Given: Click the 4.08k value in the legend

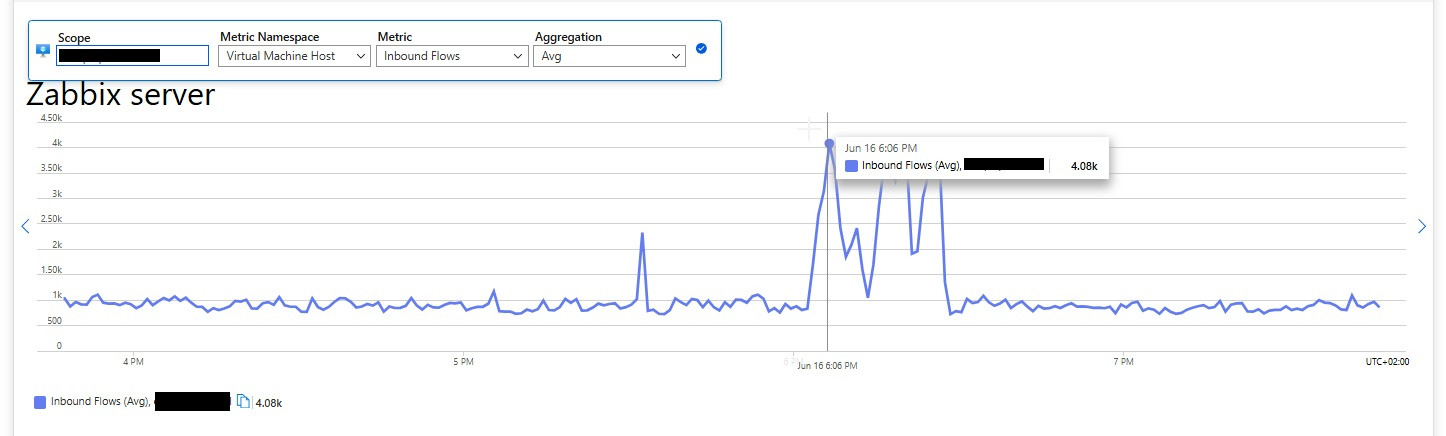Looking at the screenshot, I should coord(270,402).
